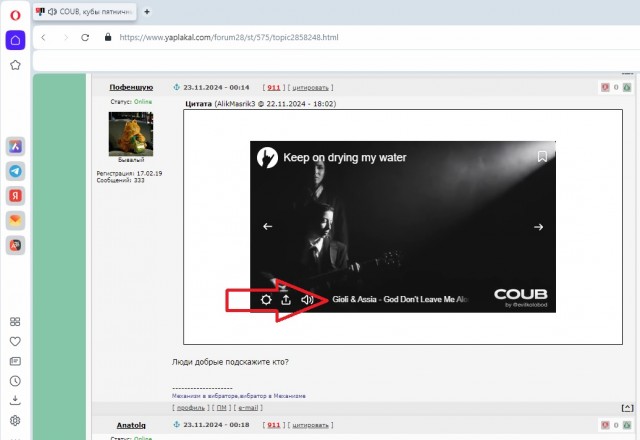Click the Регистрация: 17.02.19 text
The height and width of the screenshot is (440, 640).
129,173
